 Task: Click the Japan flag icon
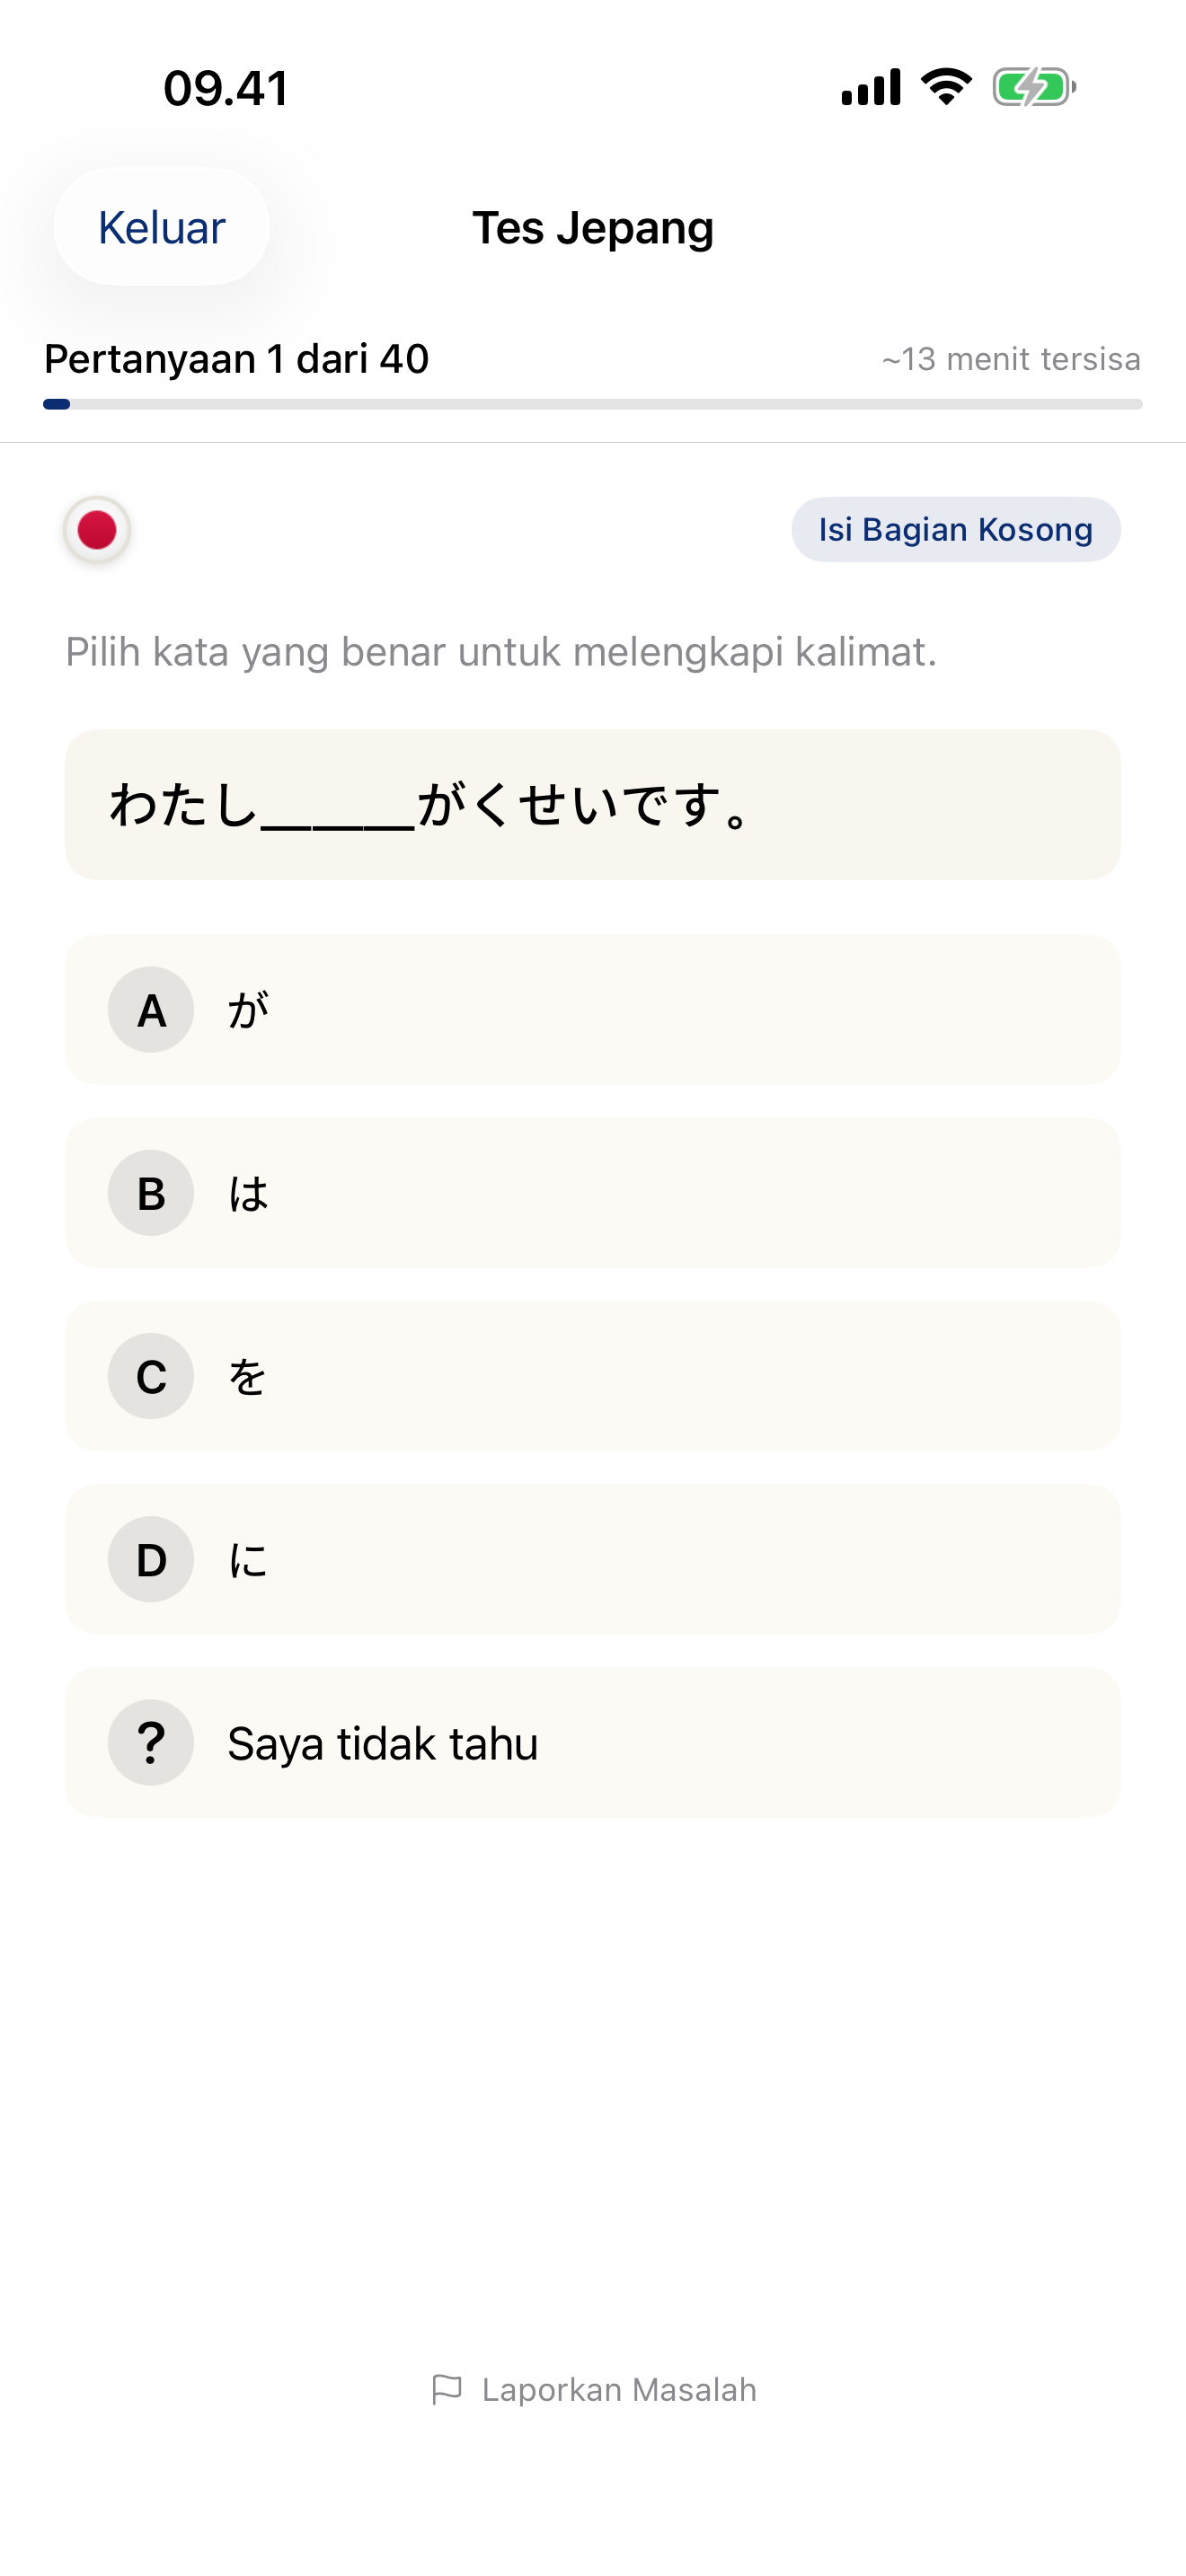96,530
